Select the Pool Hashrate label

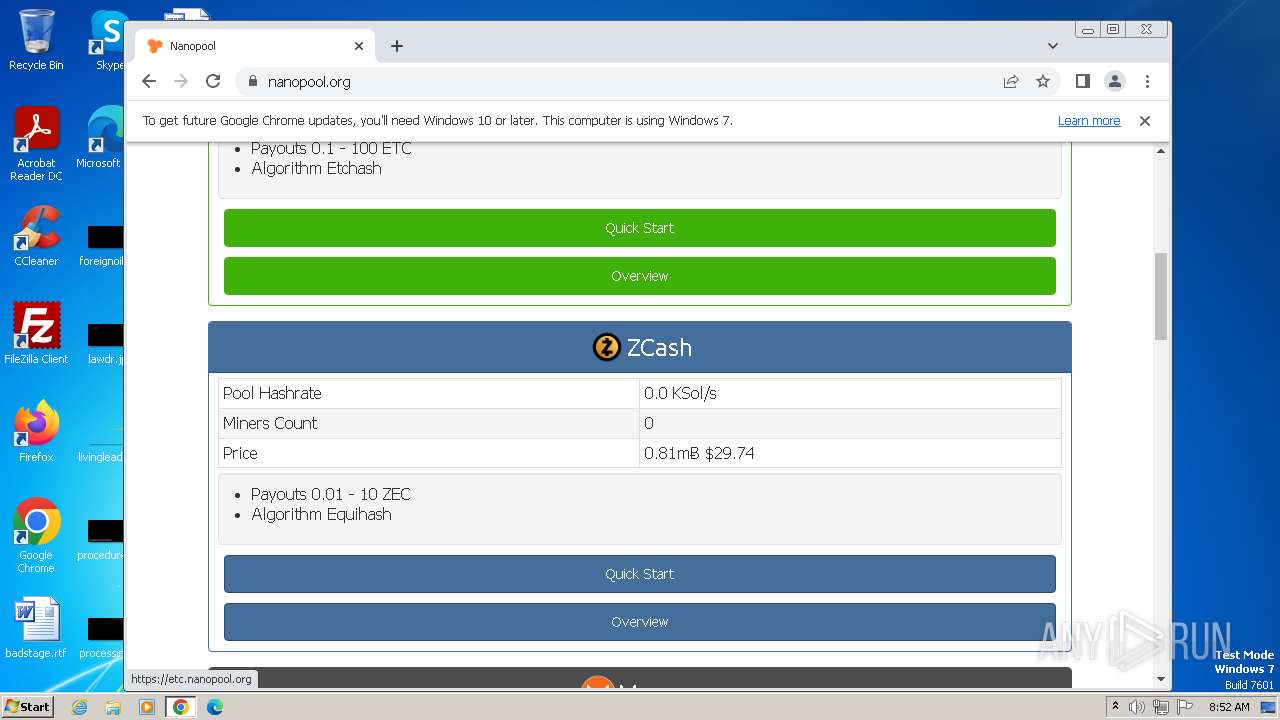pyautogui.click(x=272, y=393)
